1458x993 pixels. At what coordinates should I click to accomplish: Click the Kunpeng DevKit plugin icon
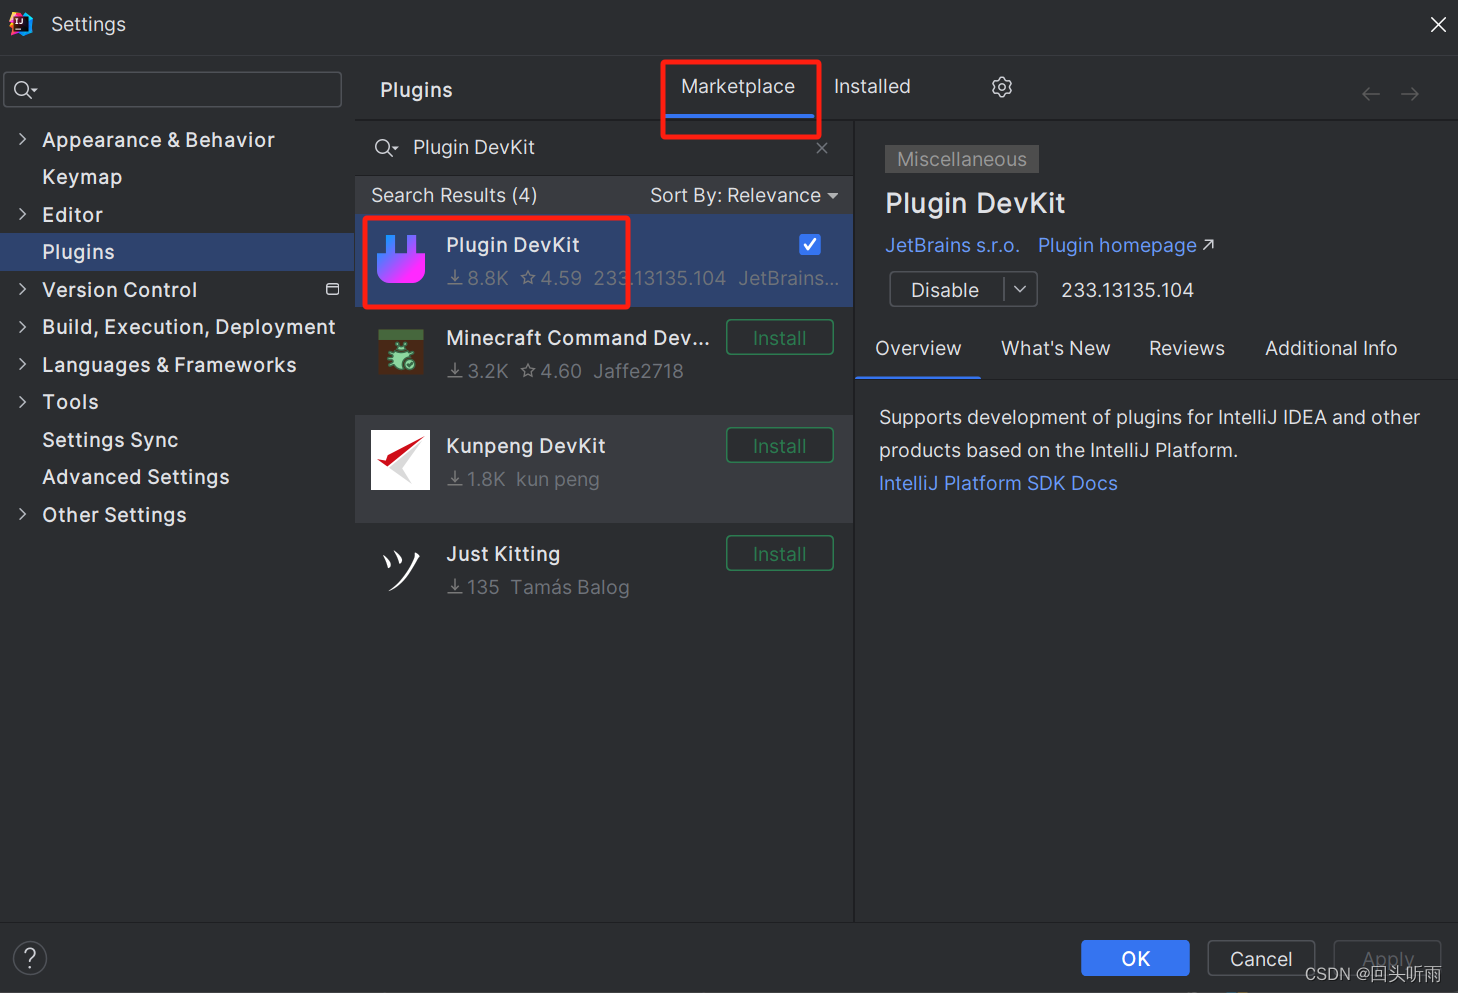tap(400, 460)
